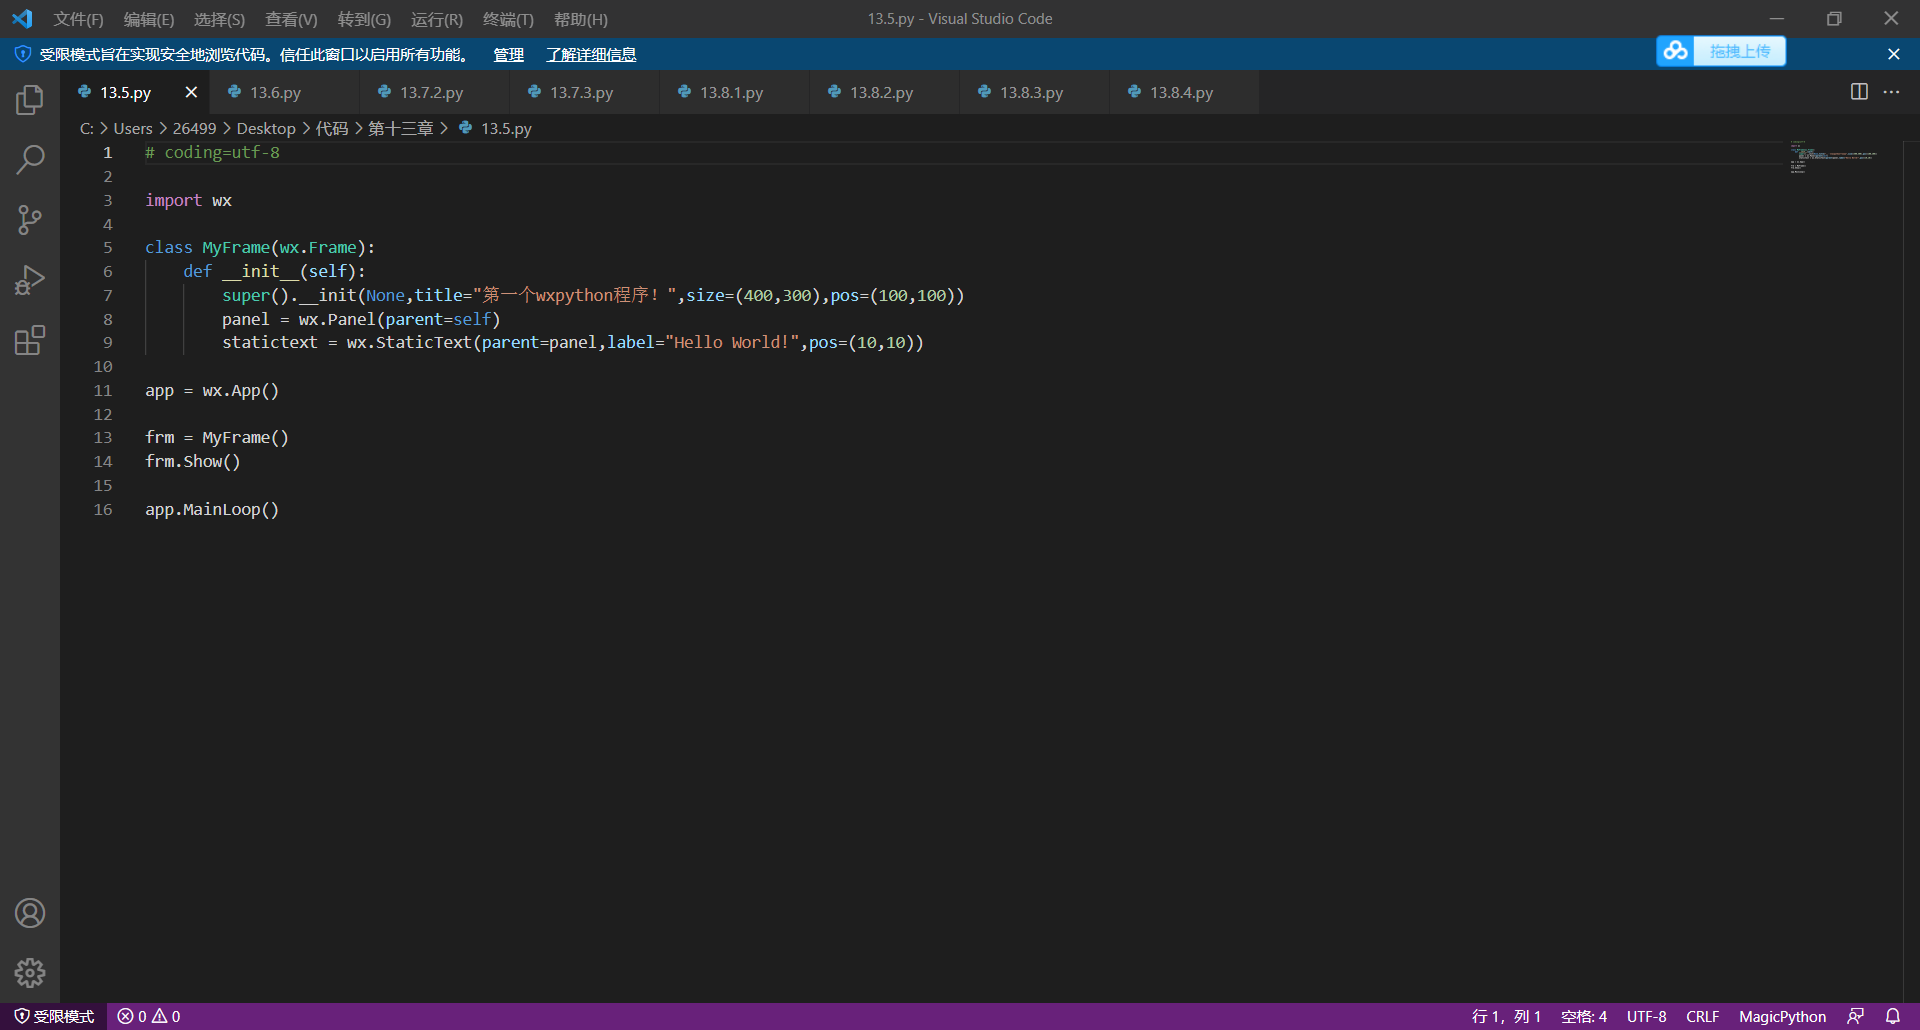
Task: Open Source Control view
Action: 30,220
